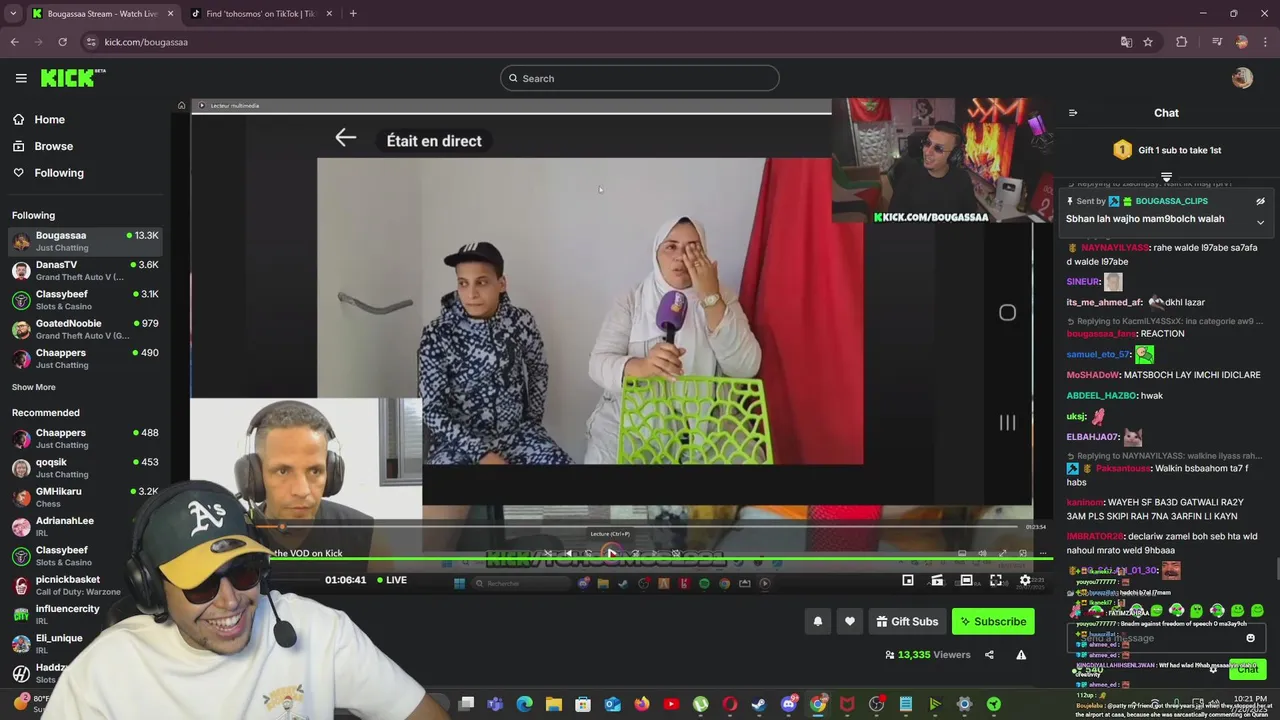Reload the page
1280x720 pixels.
point(62,42)
